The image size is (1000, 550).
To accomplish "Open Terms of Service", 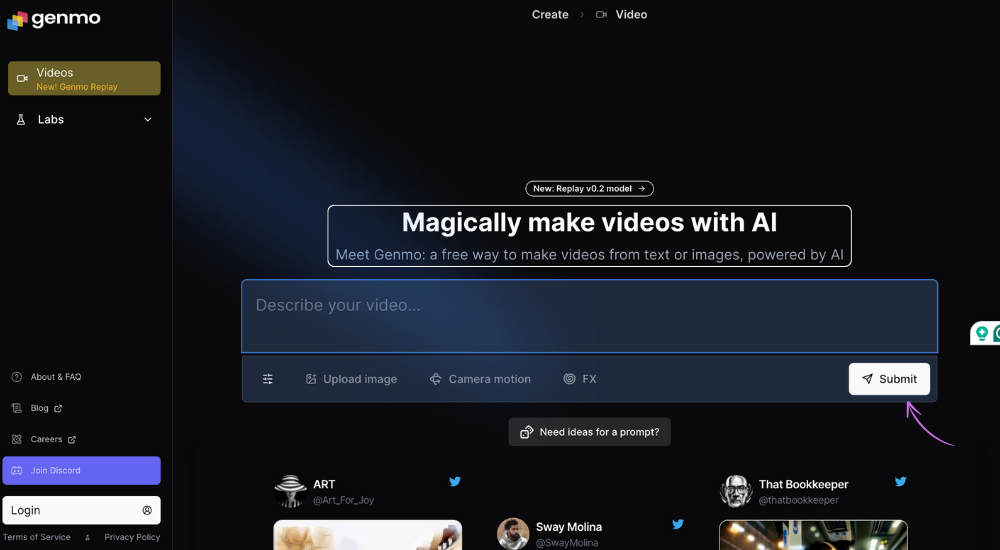I will pos(37,537).
